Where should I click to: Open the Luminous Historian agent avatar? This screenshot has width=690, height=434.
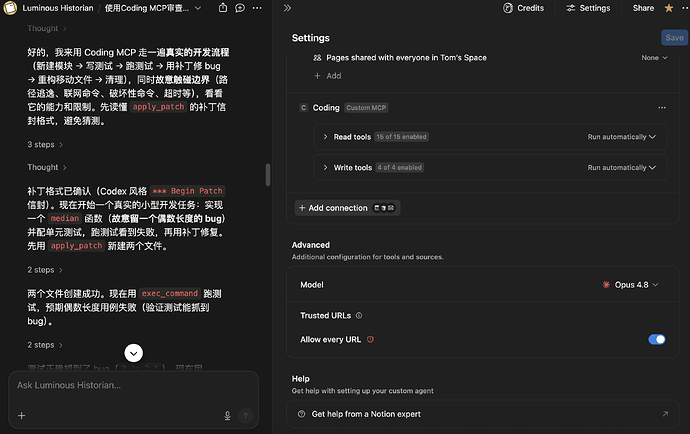[x=10, y=8]
